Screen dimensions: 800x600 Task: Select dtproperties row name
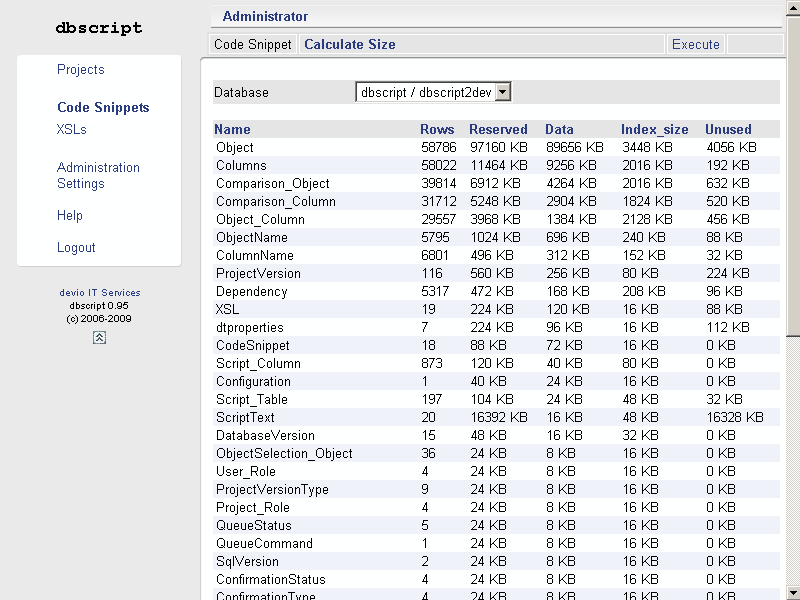249,328
